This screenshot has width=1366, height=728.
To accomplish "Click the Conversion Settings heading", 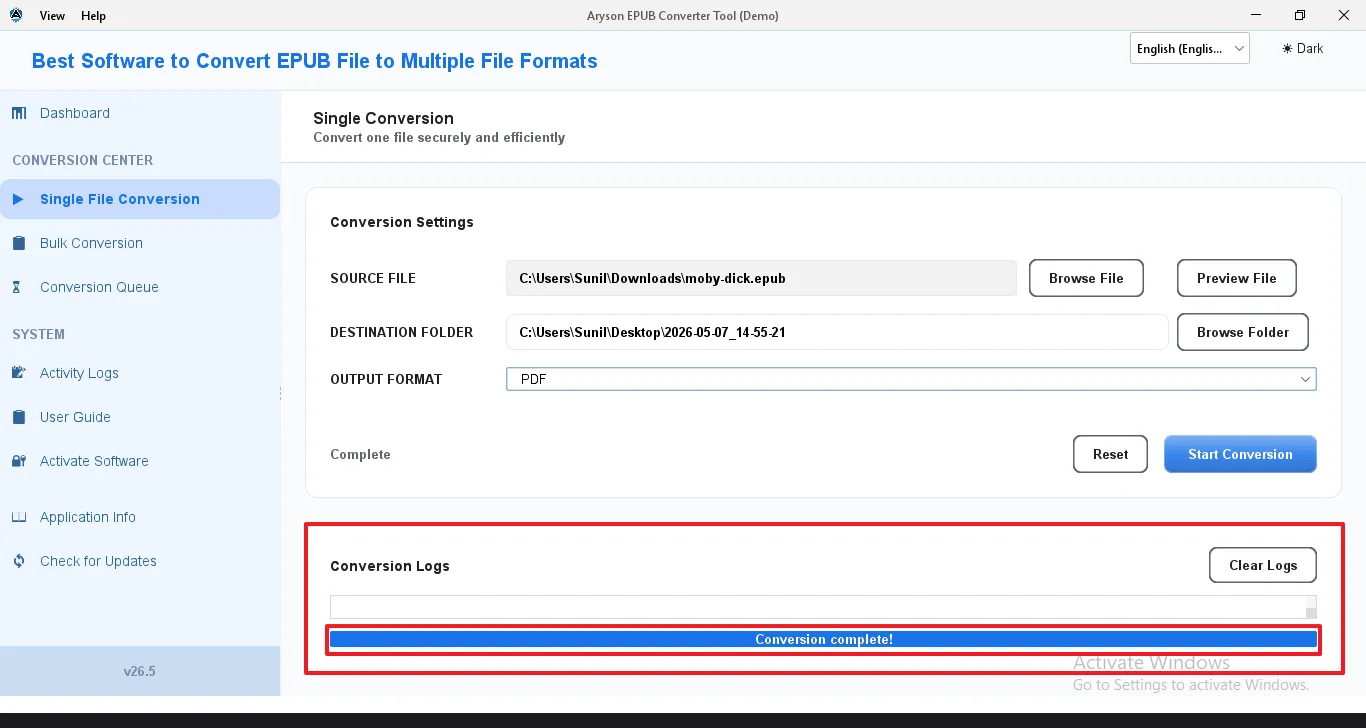I will (402, 222).
